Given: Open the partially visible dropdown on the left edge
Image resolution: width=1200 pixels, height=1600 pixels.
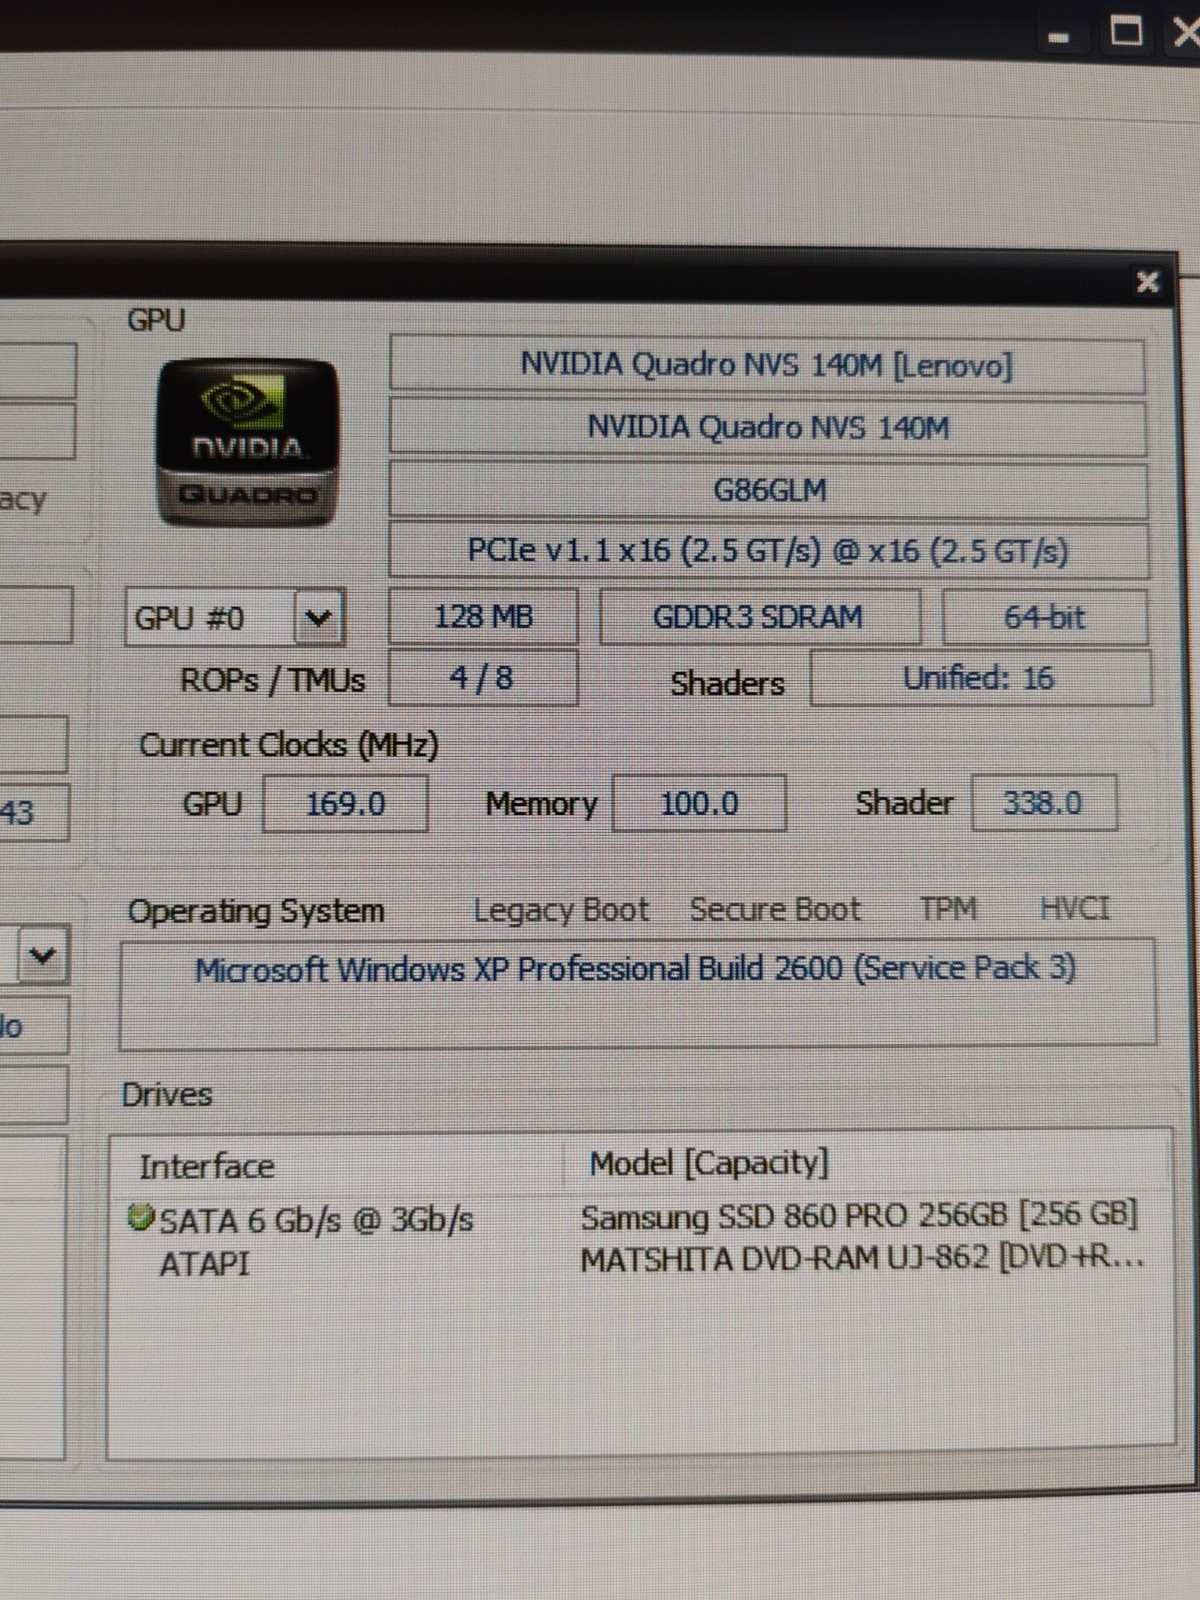Looking at the screenshot, I should 42,956.
